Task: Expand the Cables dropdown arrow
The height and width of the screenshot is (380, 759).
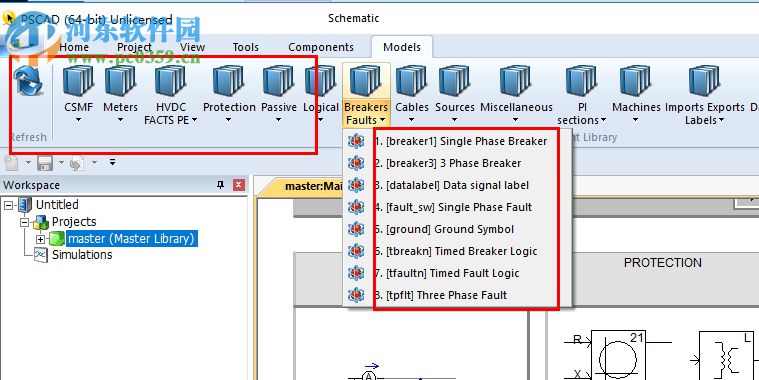Action: pyautogui.click(x=412, y=120)
